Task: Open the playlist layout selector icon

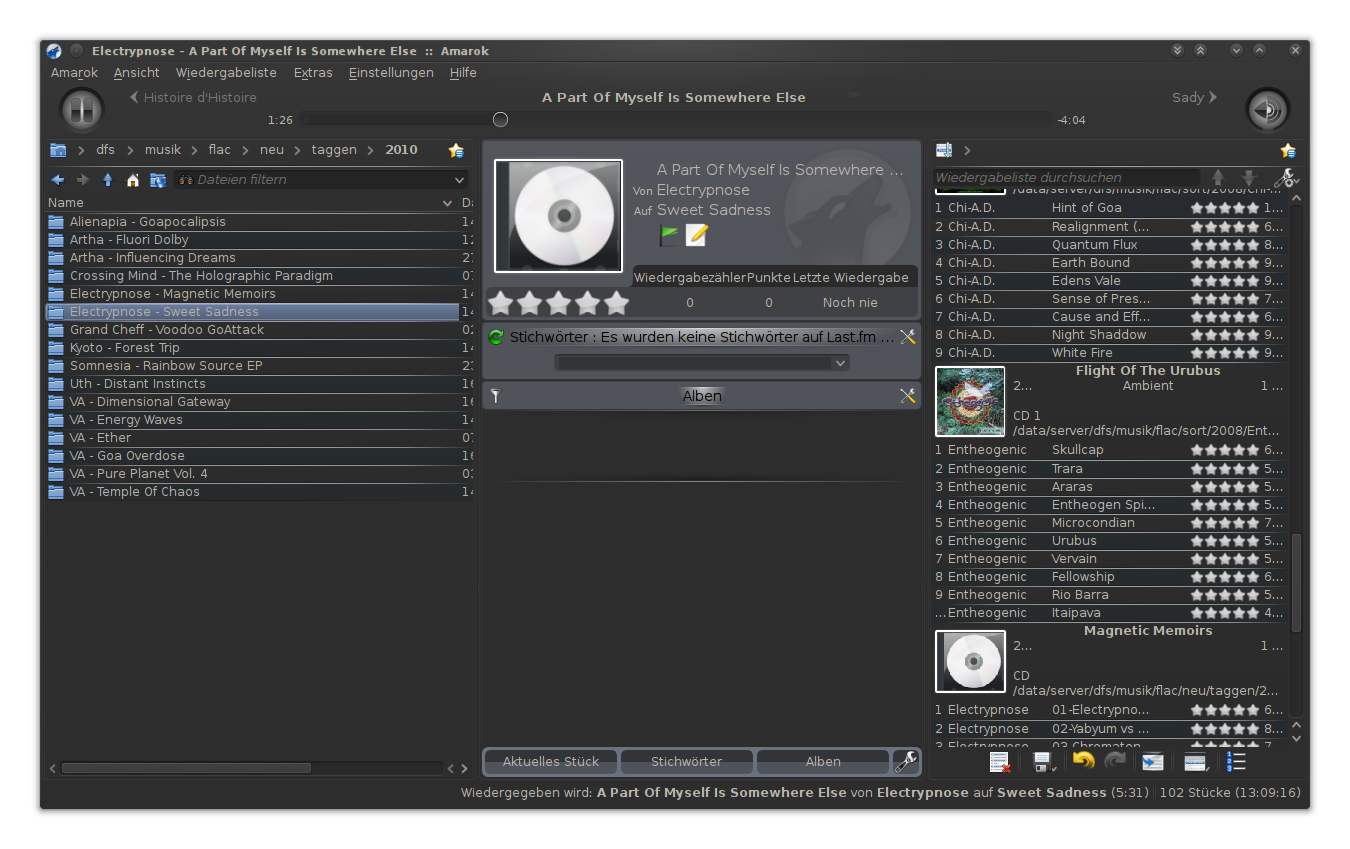Action: pos(1196,762)
